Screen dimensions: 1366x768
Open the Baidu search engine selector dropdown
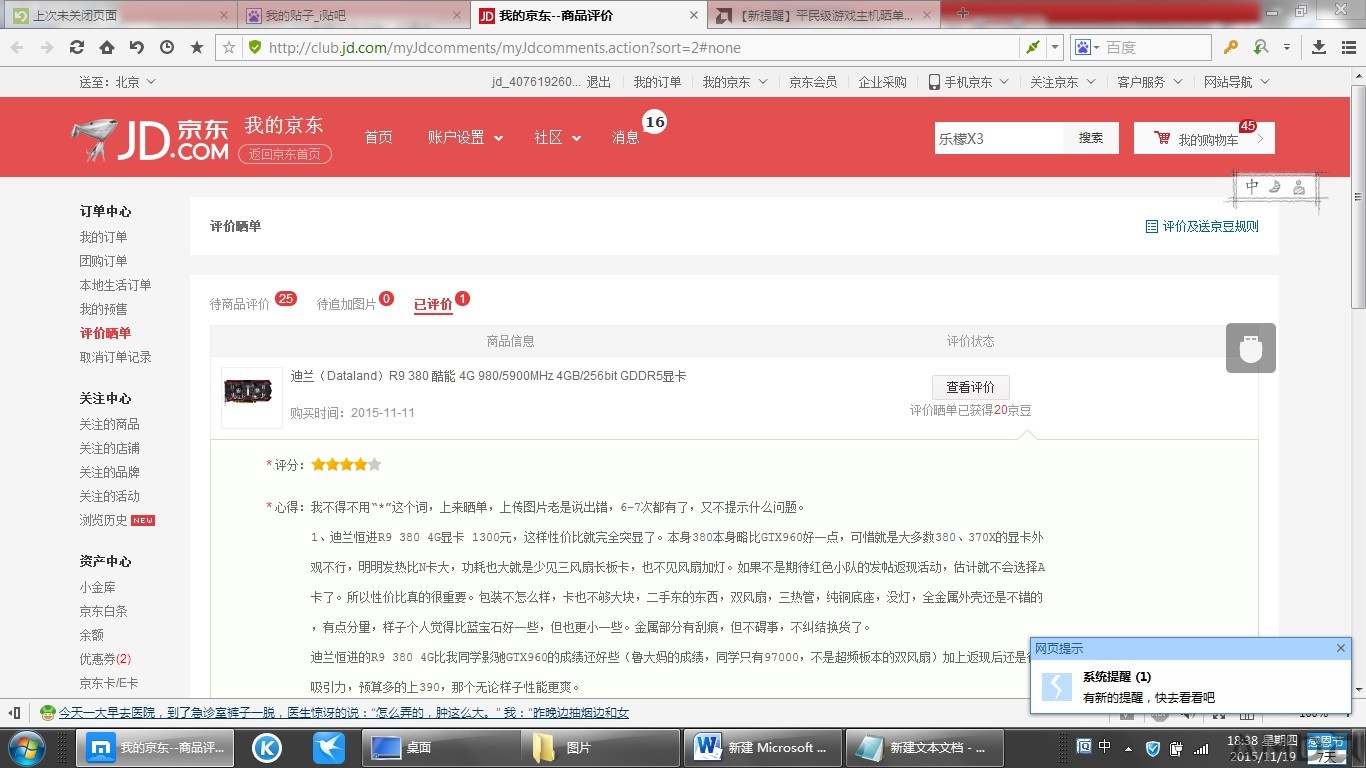click(x=1086, y=47)
